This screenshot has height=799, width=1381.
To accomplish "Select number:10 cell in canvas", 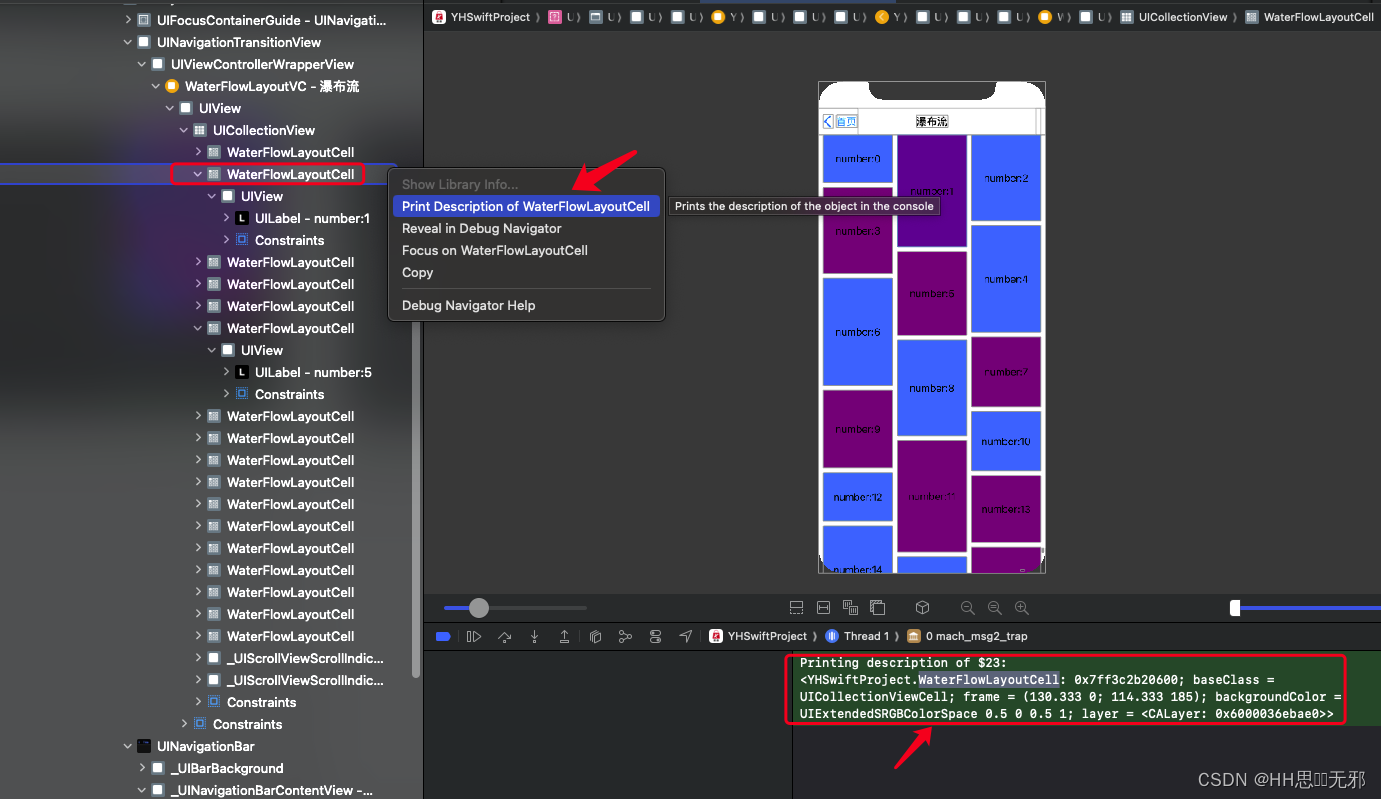I will [1006, 441].
